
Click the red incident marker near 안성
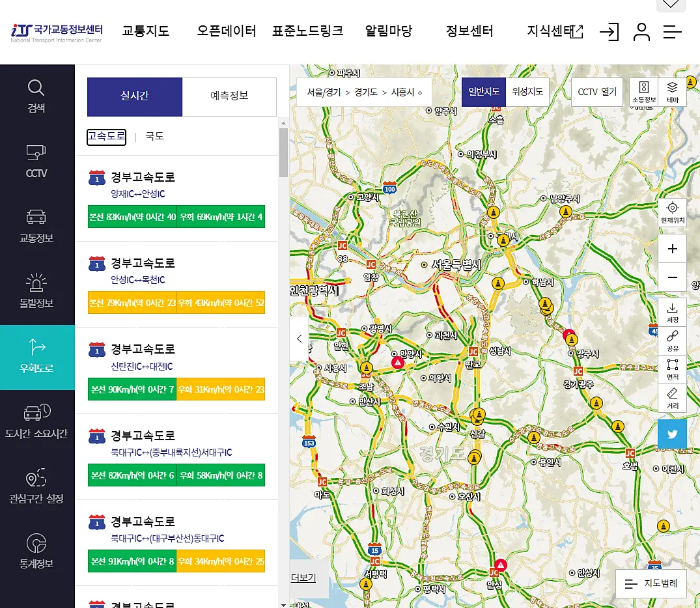click(x=500, y=565)
